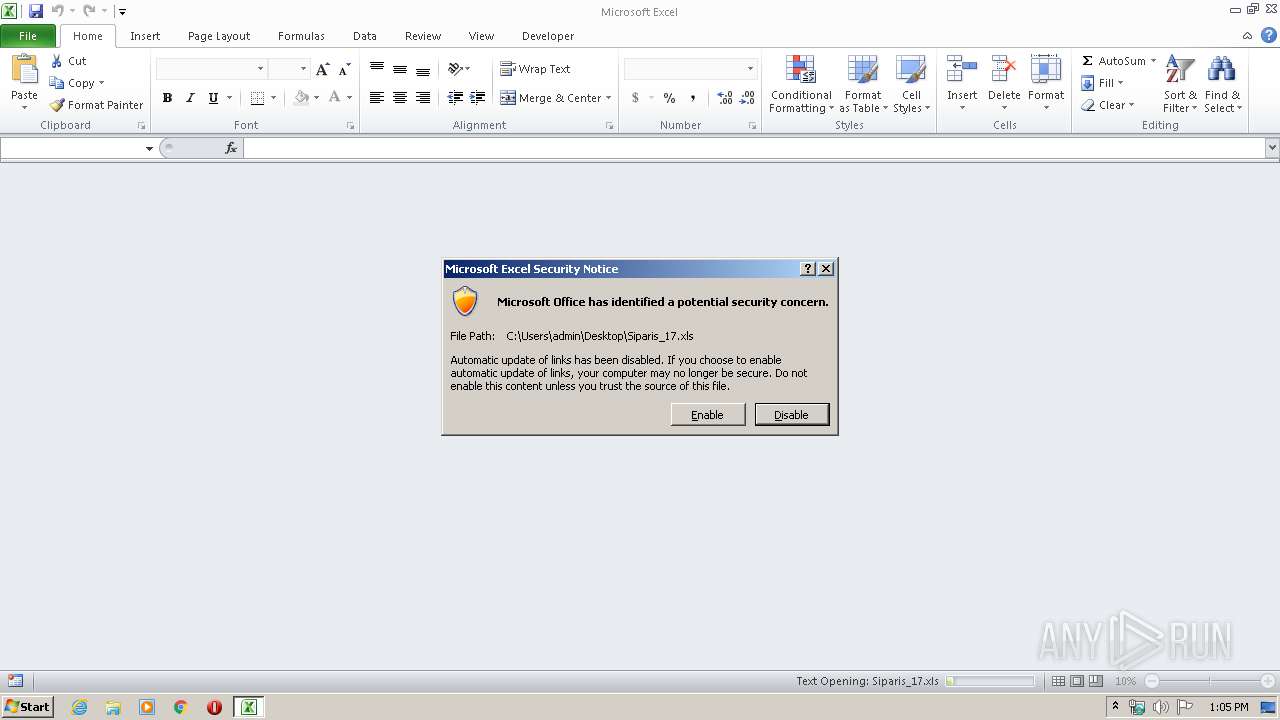Click Enable in Security Notice dialog

pos(708,415)
